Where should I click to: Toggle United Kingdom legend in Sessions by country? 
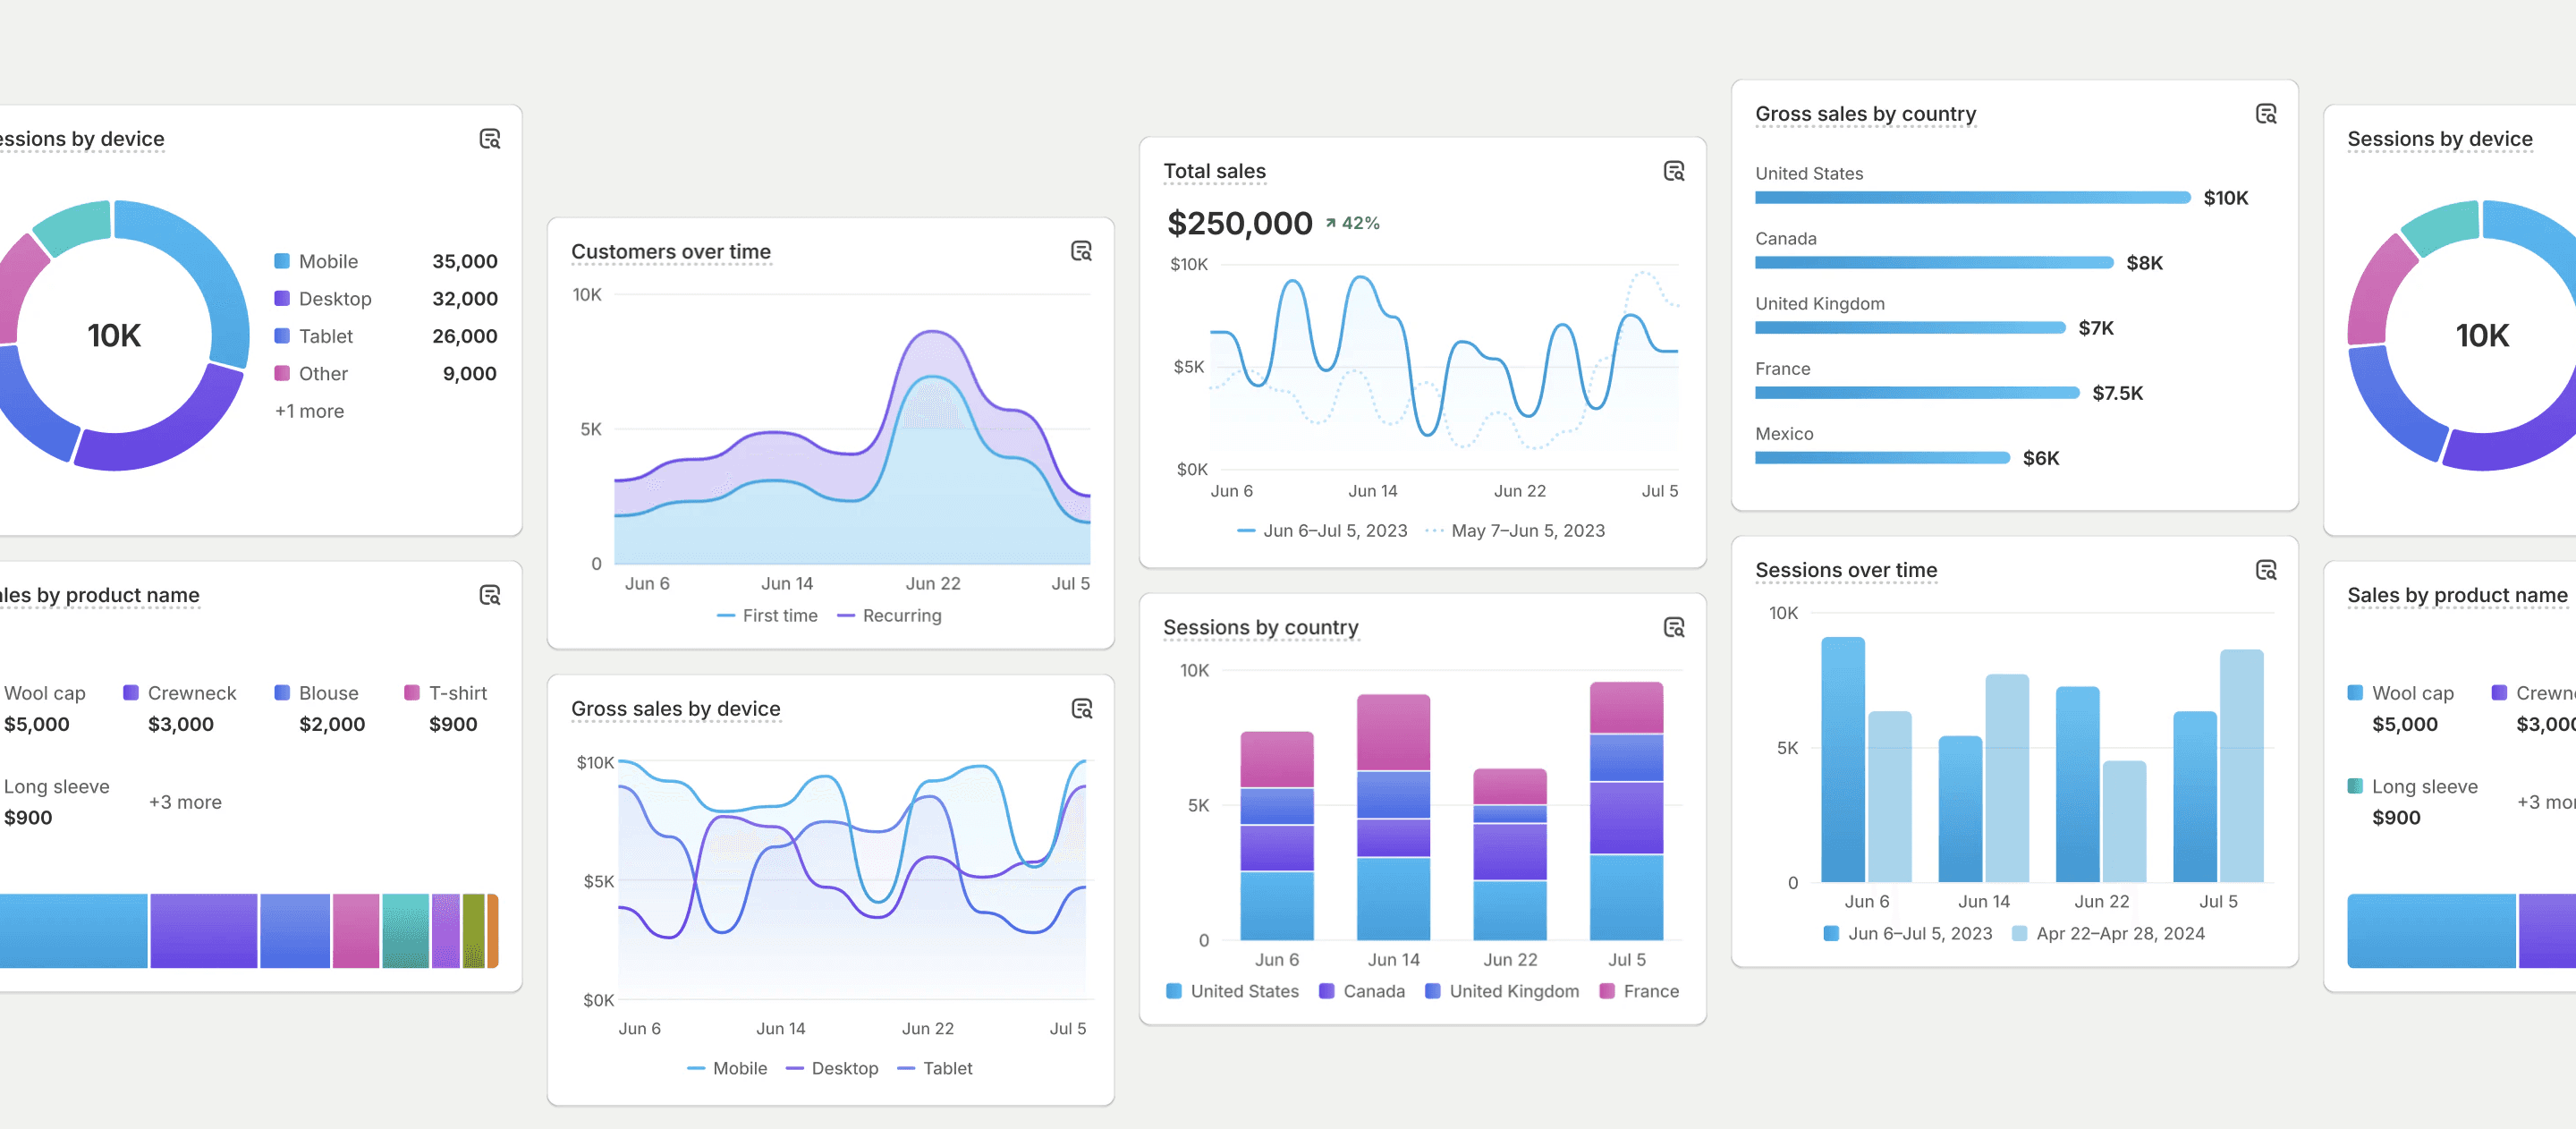(1502, 991)
